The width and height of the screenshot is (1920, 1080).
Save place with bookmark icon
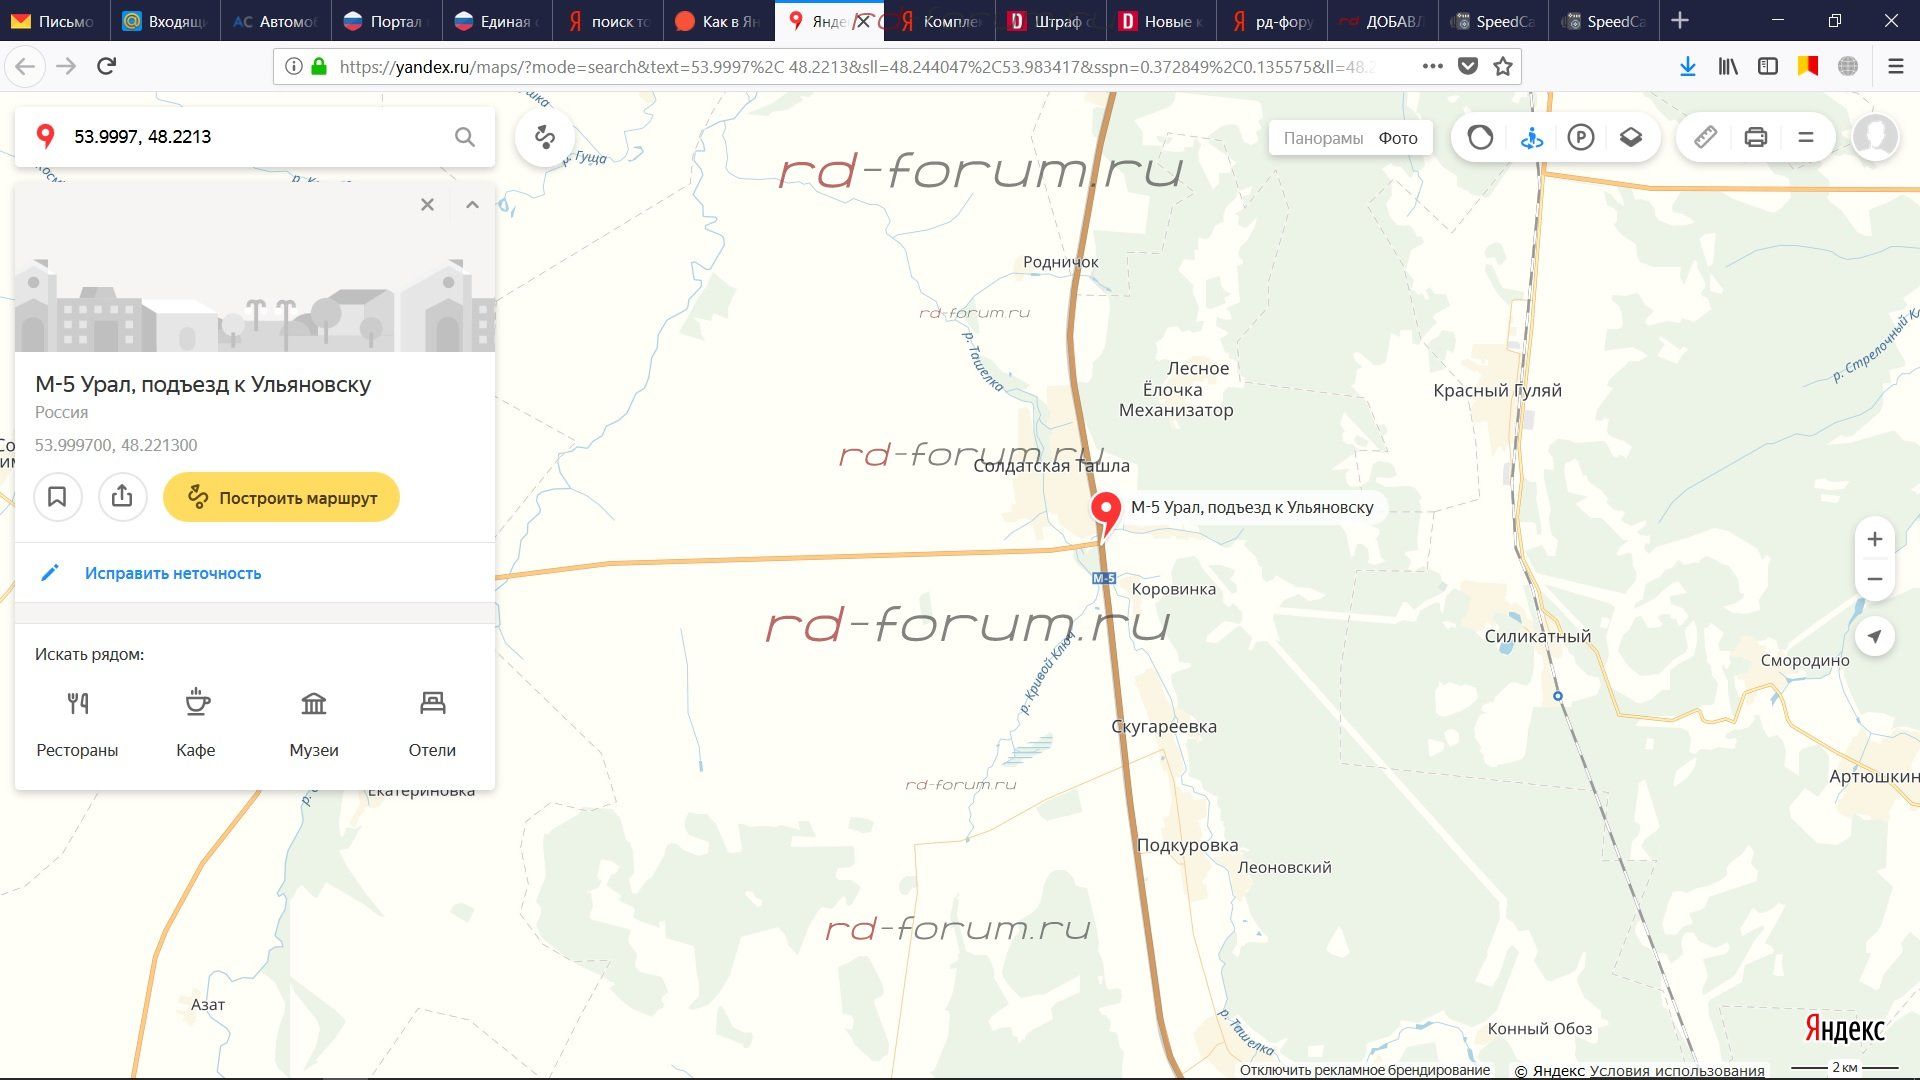pyautogui.click(x=57, y=497)
